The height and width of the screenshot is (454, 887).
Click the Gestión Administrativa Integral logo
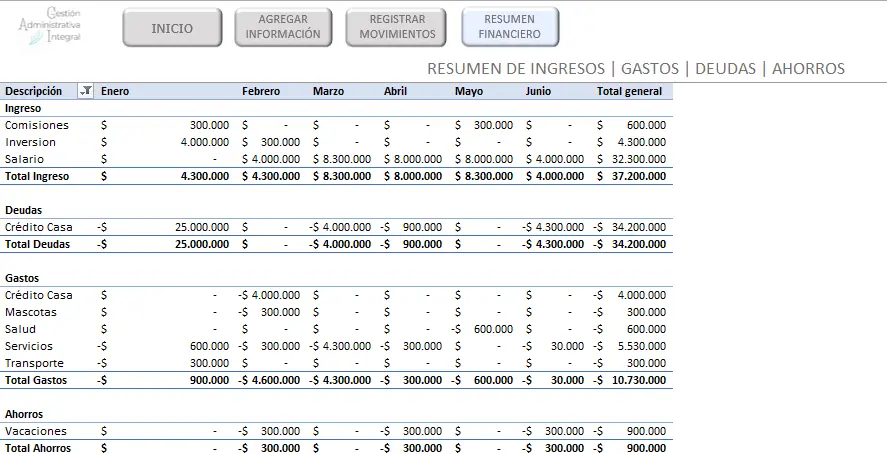(52, 25)
